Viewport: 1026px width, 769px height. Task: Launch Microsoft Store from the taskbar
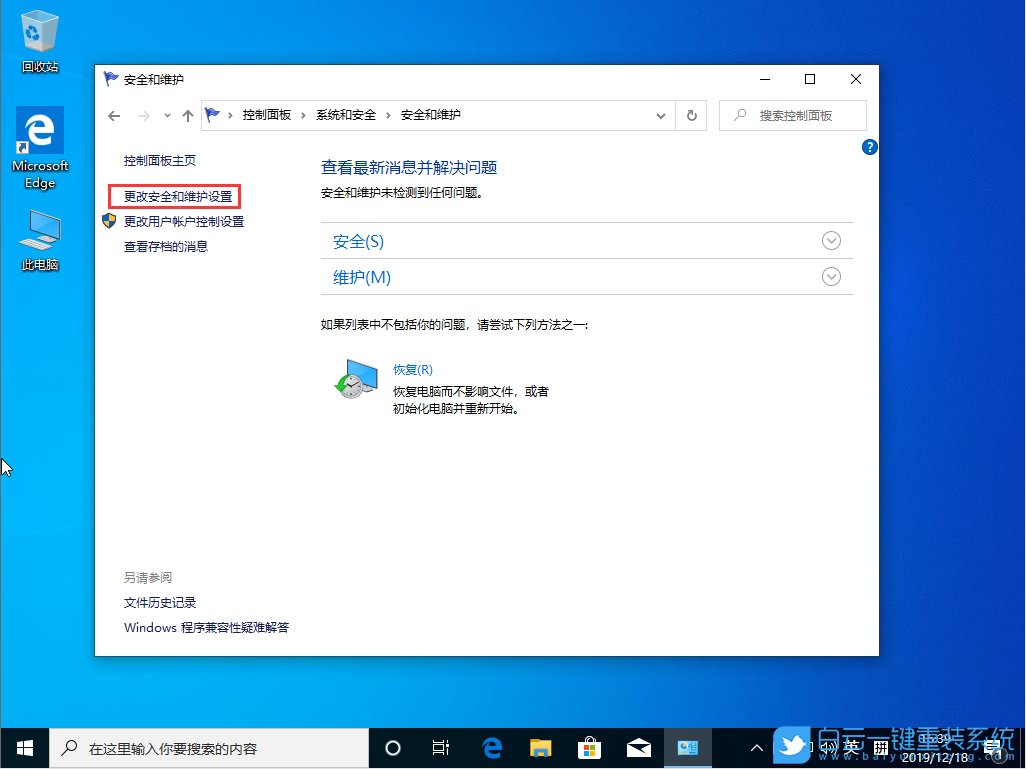point(590,747)
